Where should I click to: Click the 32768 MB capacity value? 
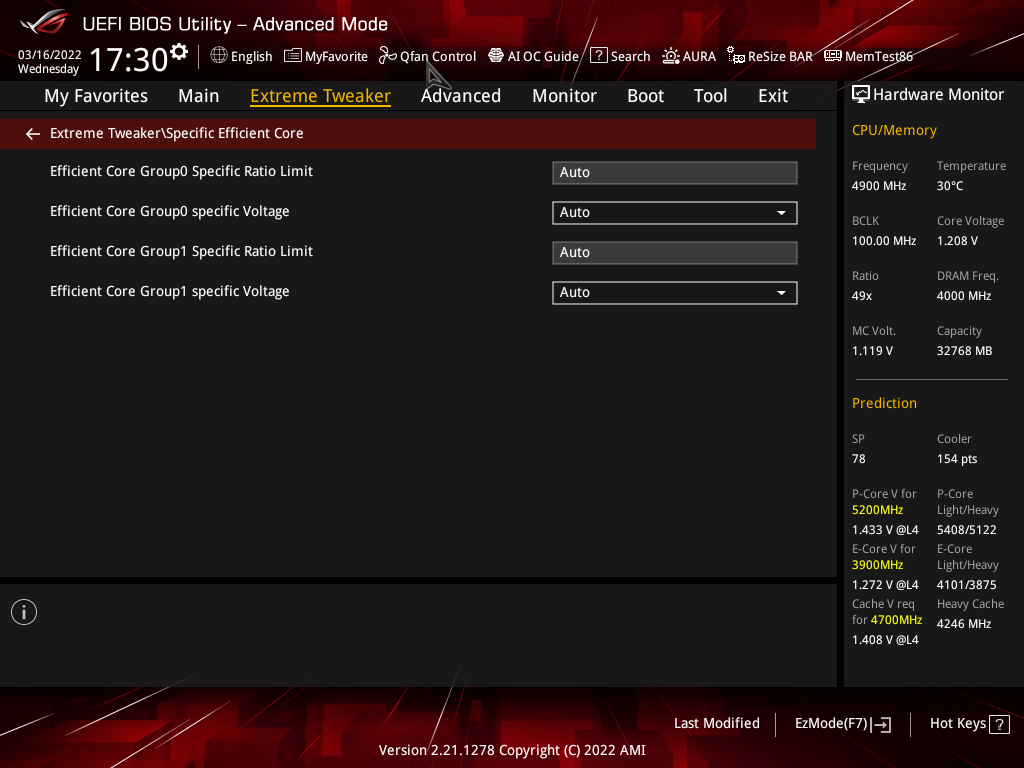point(964,351)
